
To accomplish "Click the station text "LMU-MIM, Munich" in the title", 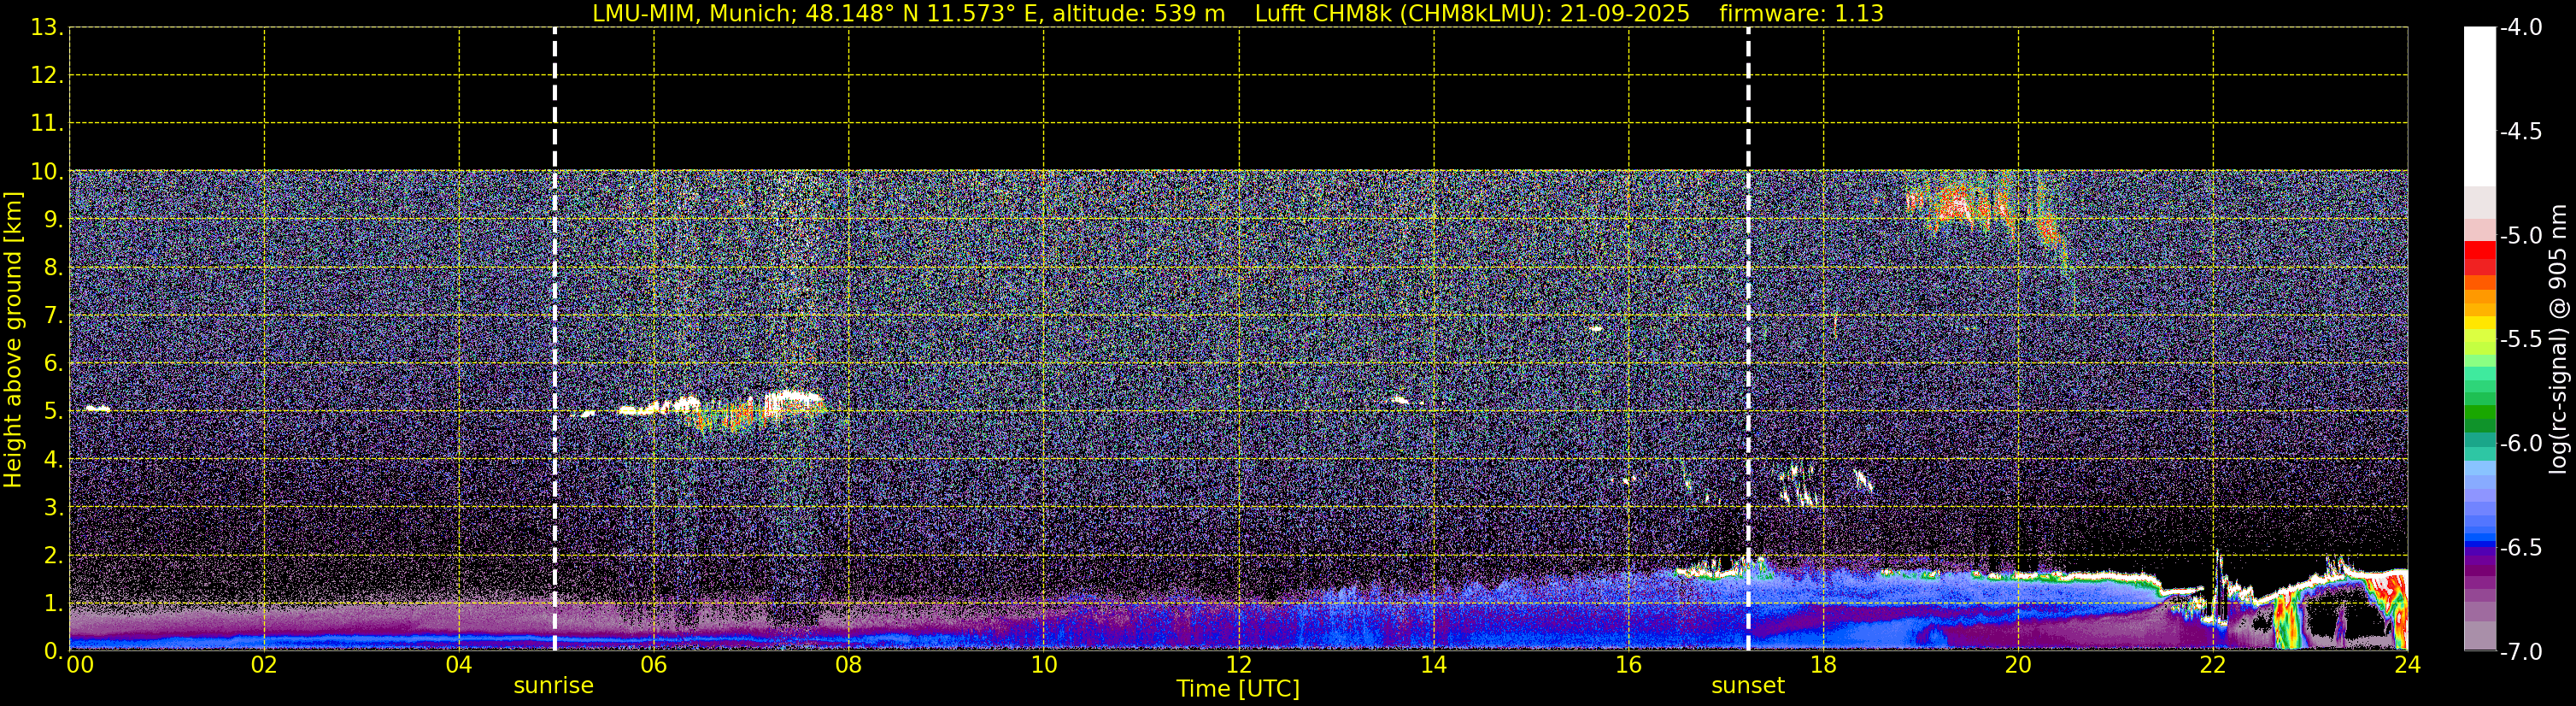I will pos(693,14).
